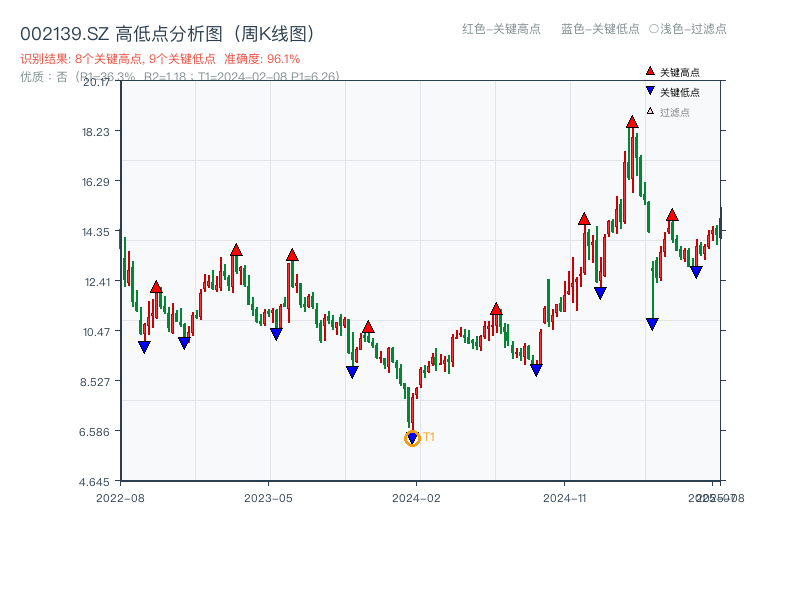Screen dimensions: 800x600
Task: Select the highest red key-high marker at chart peak
Action: 632,122
